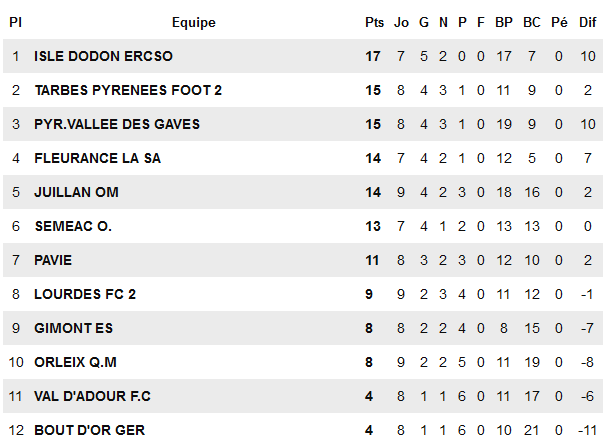The width and height of the screenshot is (606, 448).
Task: Click the TARBES PYRENEES FOOT 2 team name
Action: [128, 90]
